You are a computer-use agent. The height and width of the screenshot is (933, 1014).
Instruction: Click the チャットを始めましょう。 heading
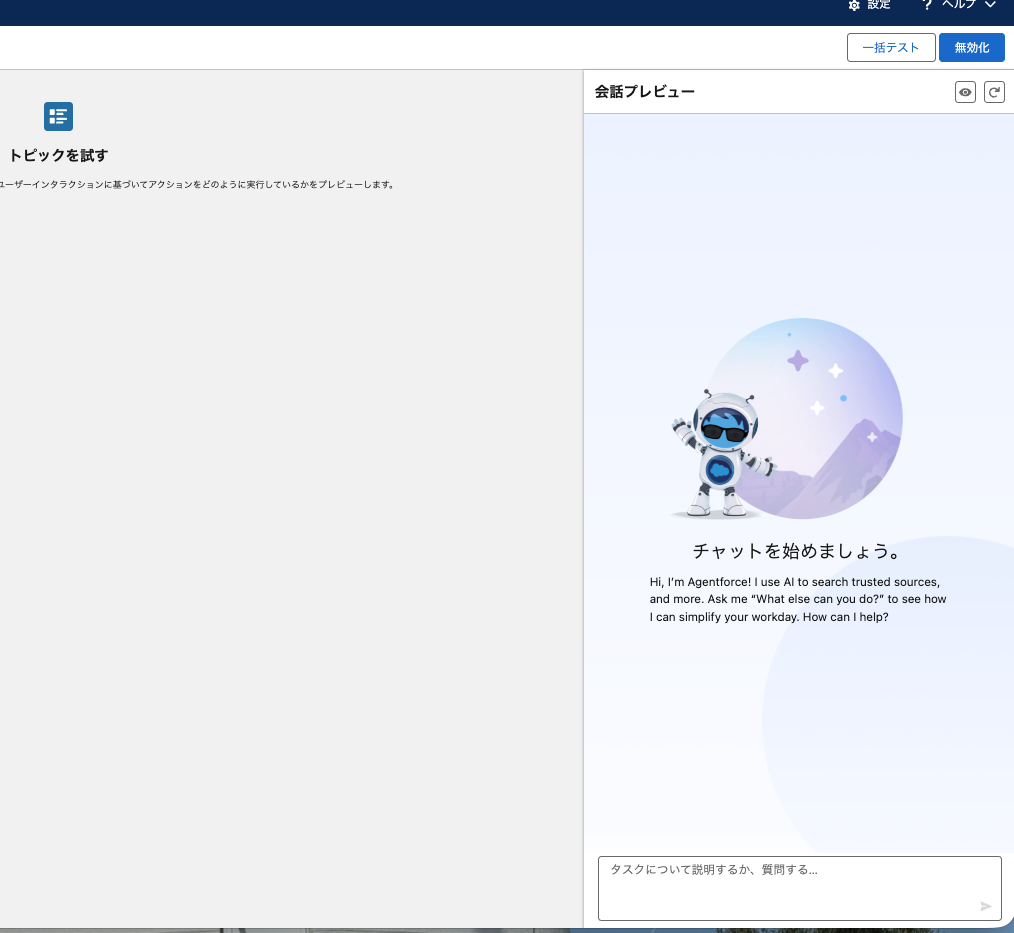coord(797,551)
